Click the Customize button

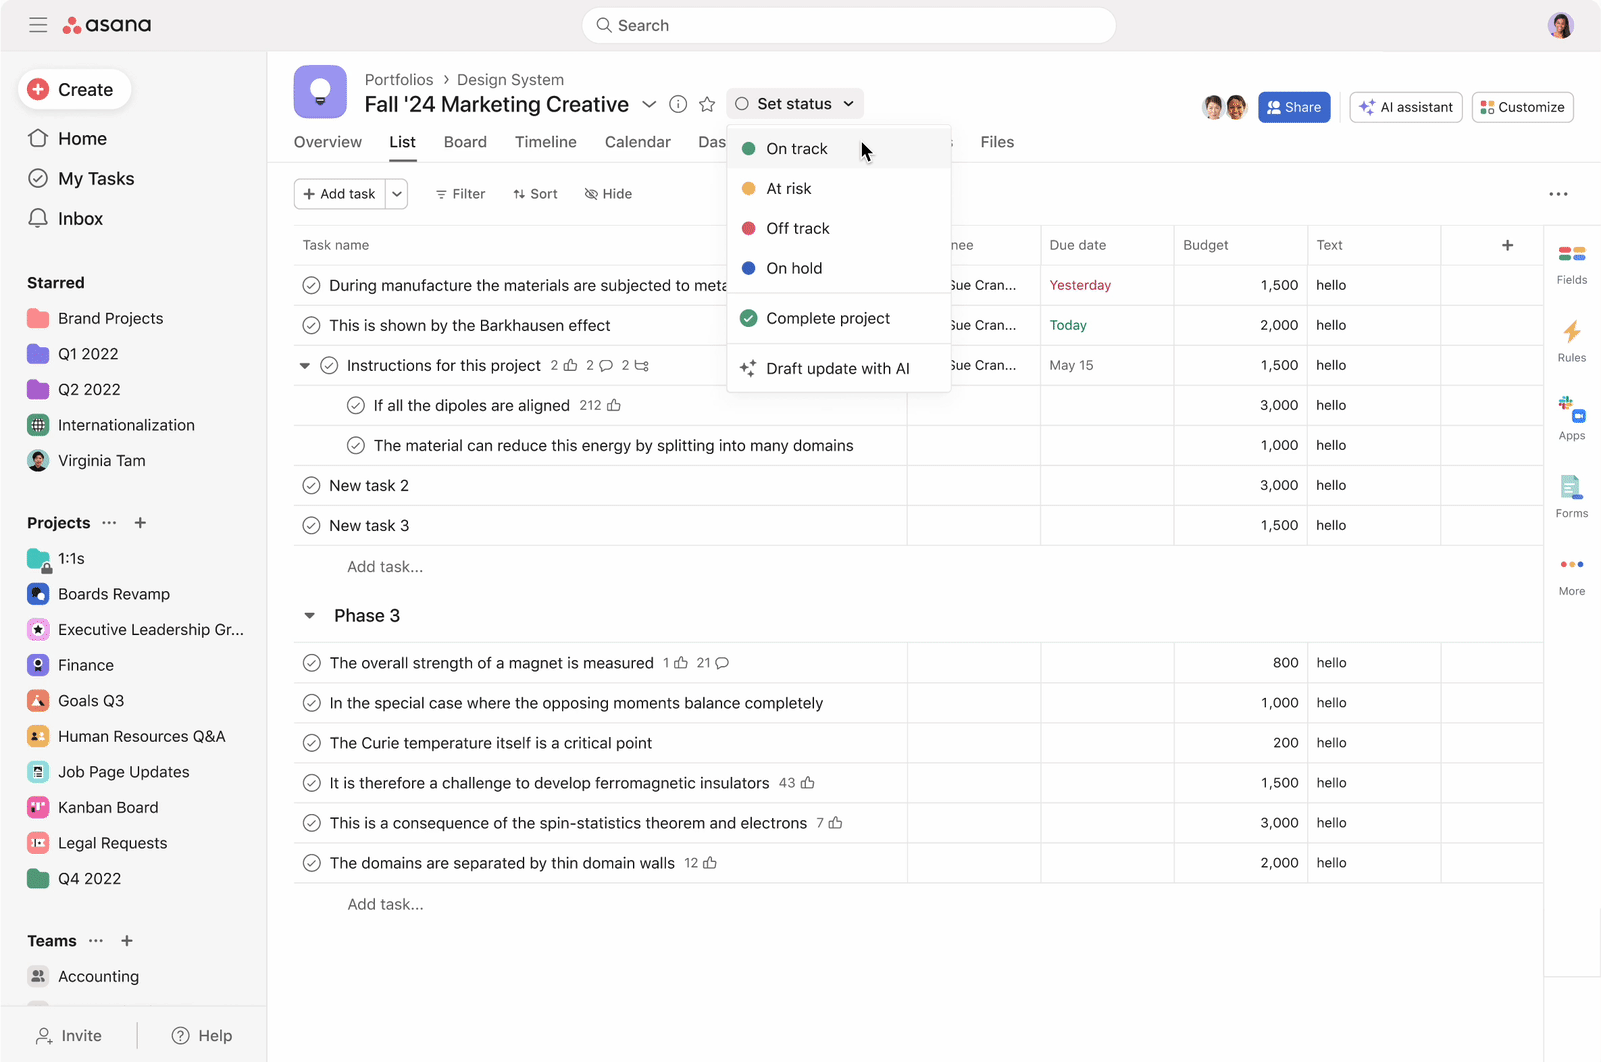click(1522, 107)
